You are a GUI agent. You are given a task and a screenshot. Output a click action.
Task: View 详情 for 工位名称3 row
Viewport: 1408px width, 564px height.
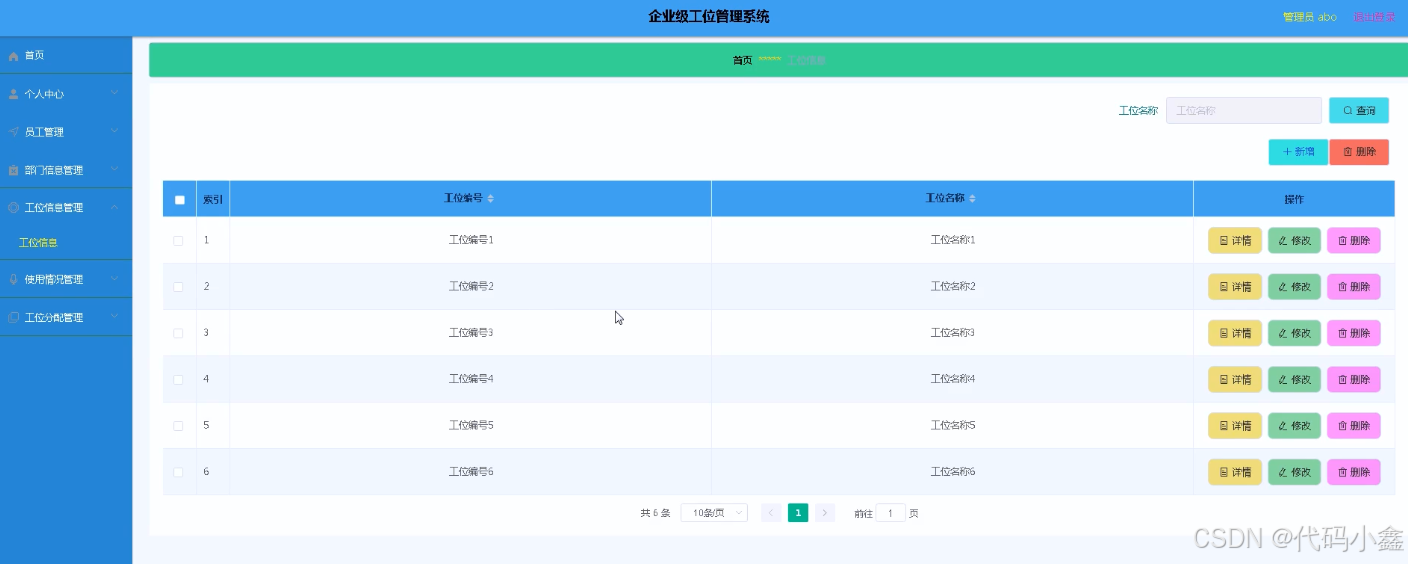pos(1235,333)
